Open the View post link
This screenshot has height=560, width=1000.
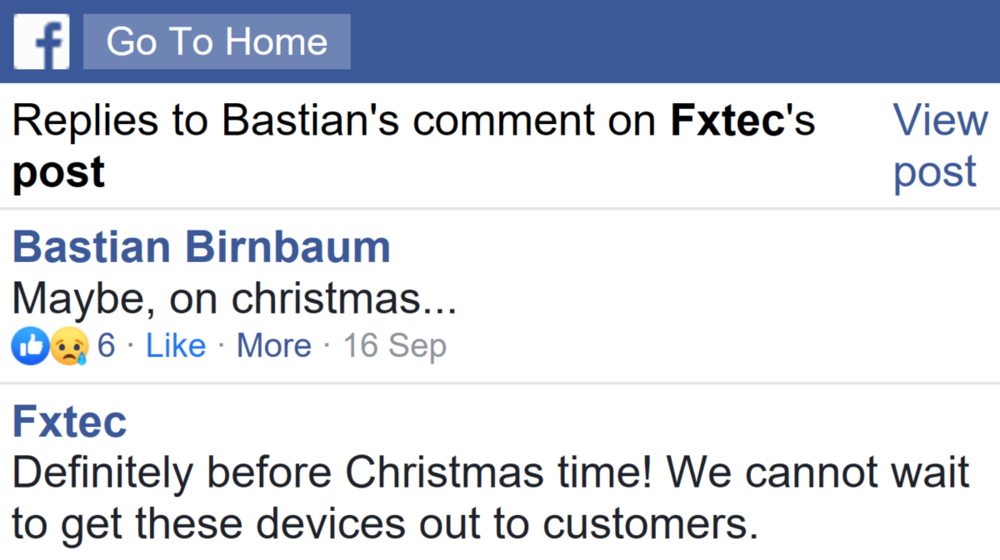(938, 146)
